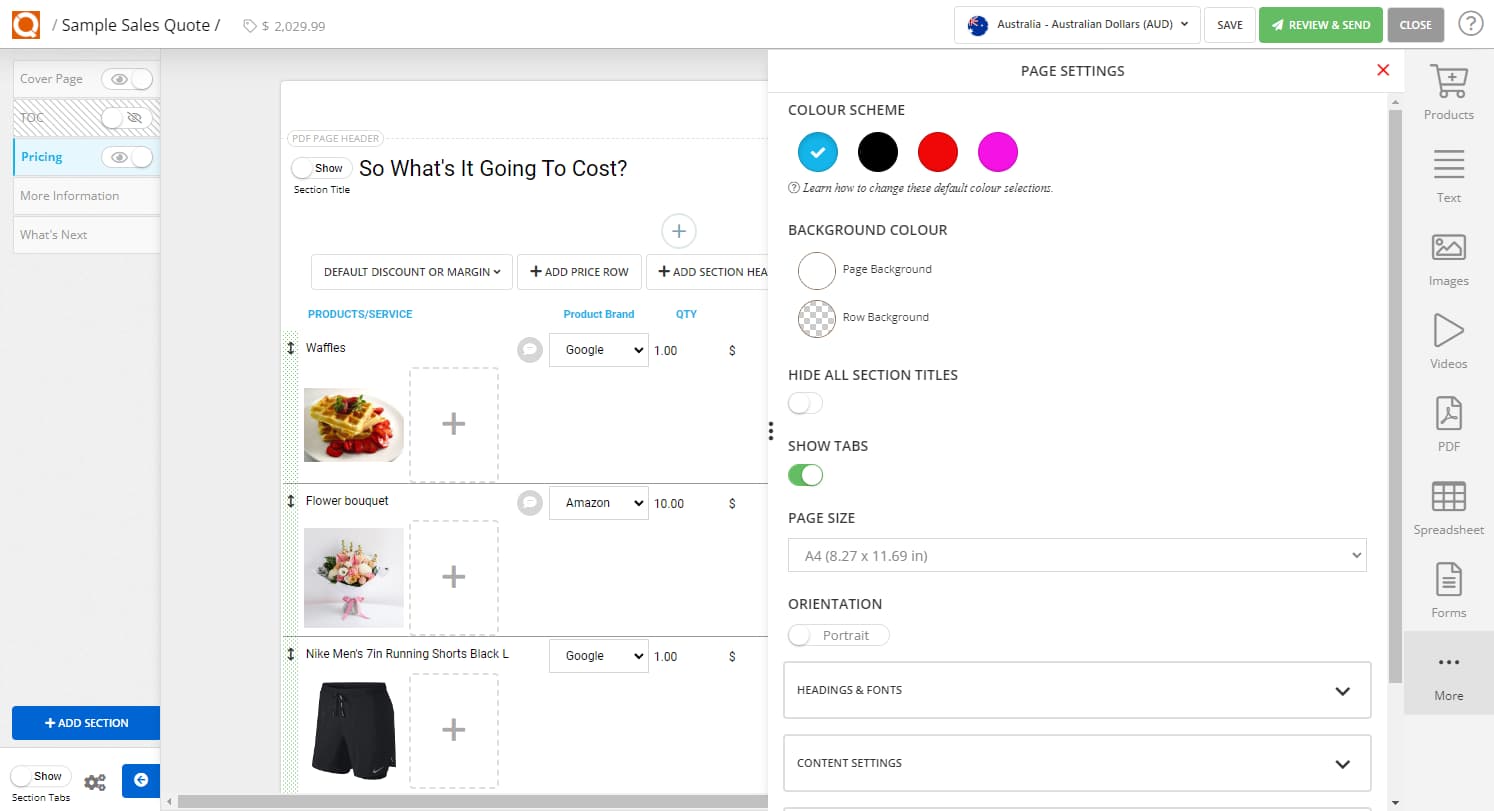Image resolution: width=1494 pixels, height=811 pixels.
Task: Open the currency selector Australian Dollars dropdown
Action: tap(1077, 25)
